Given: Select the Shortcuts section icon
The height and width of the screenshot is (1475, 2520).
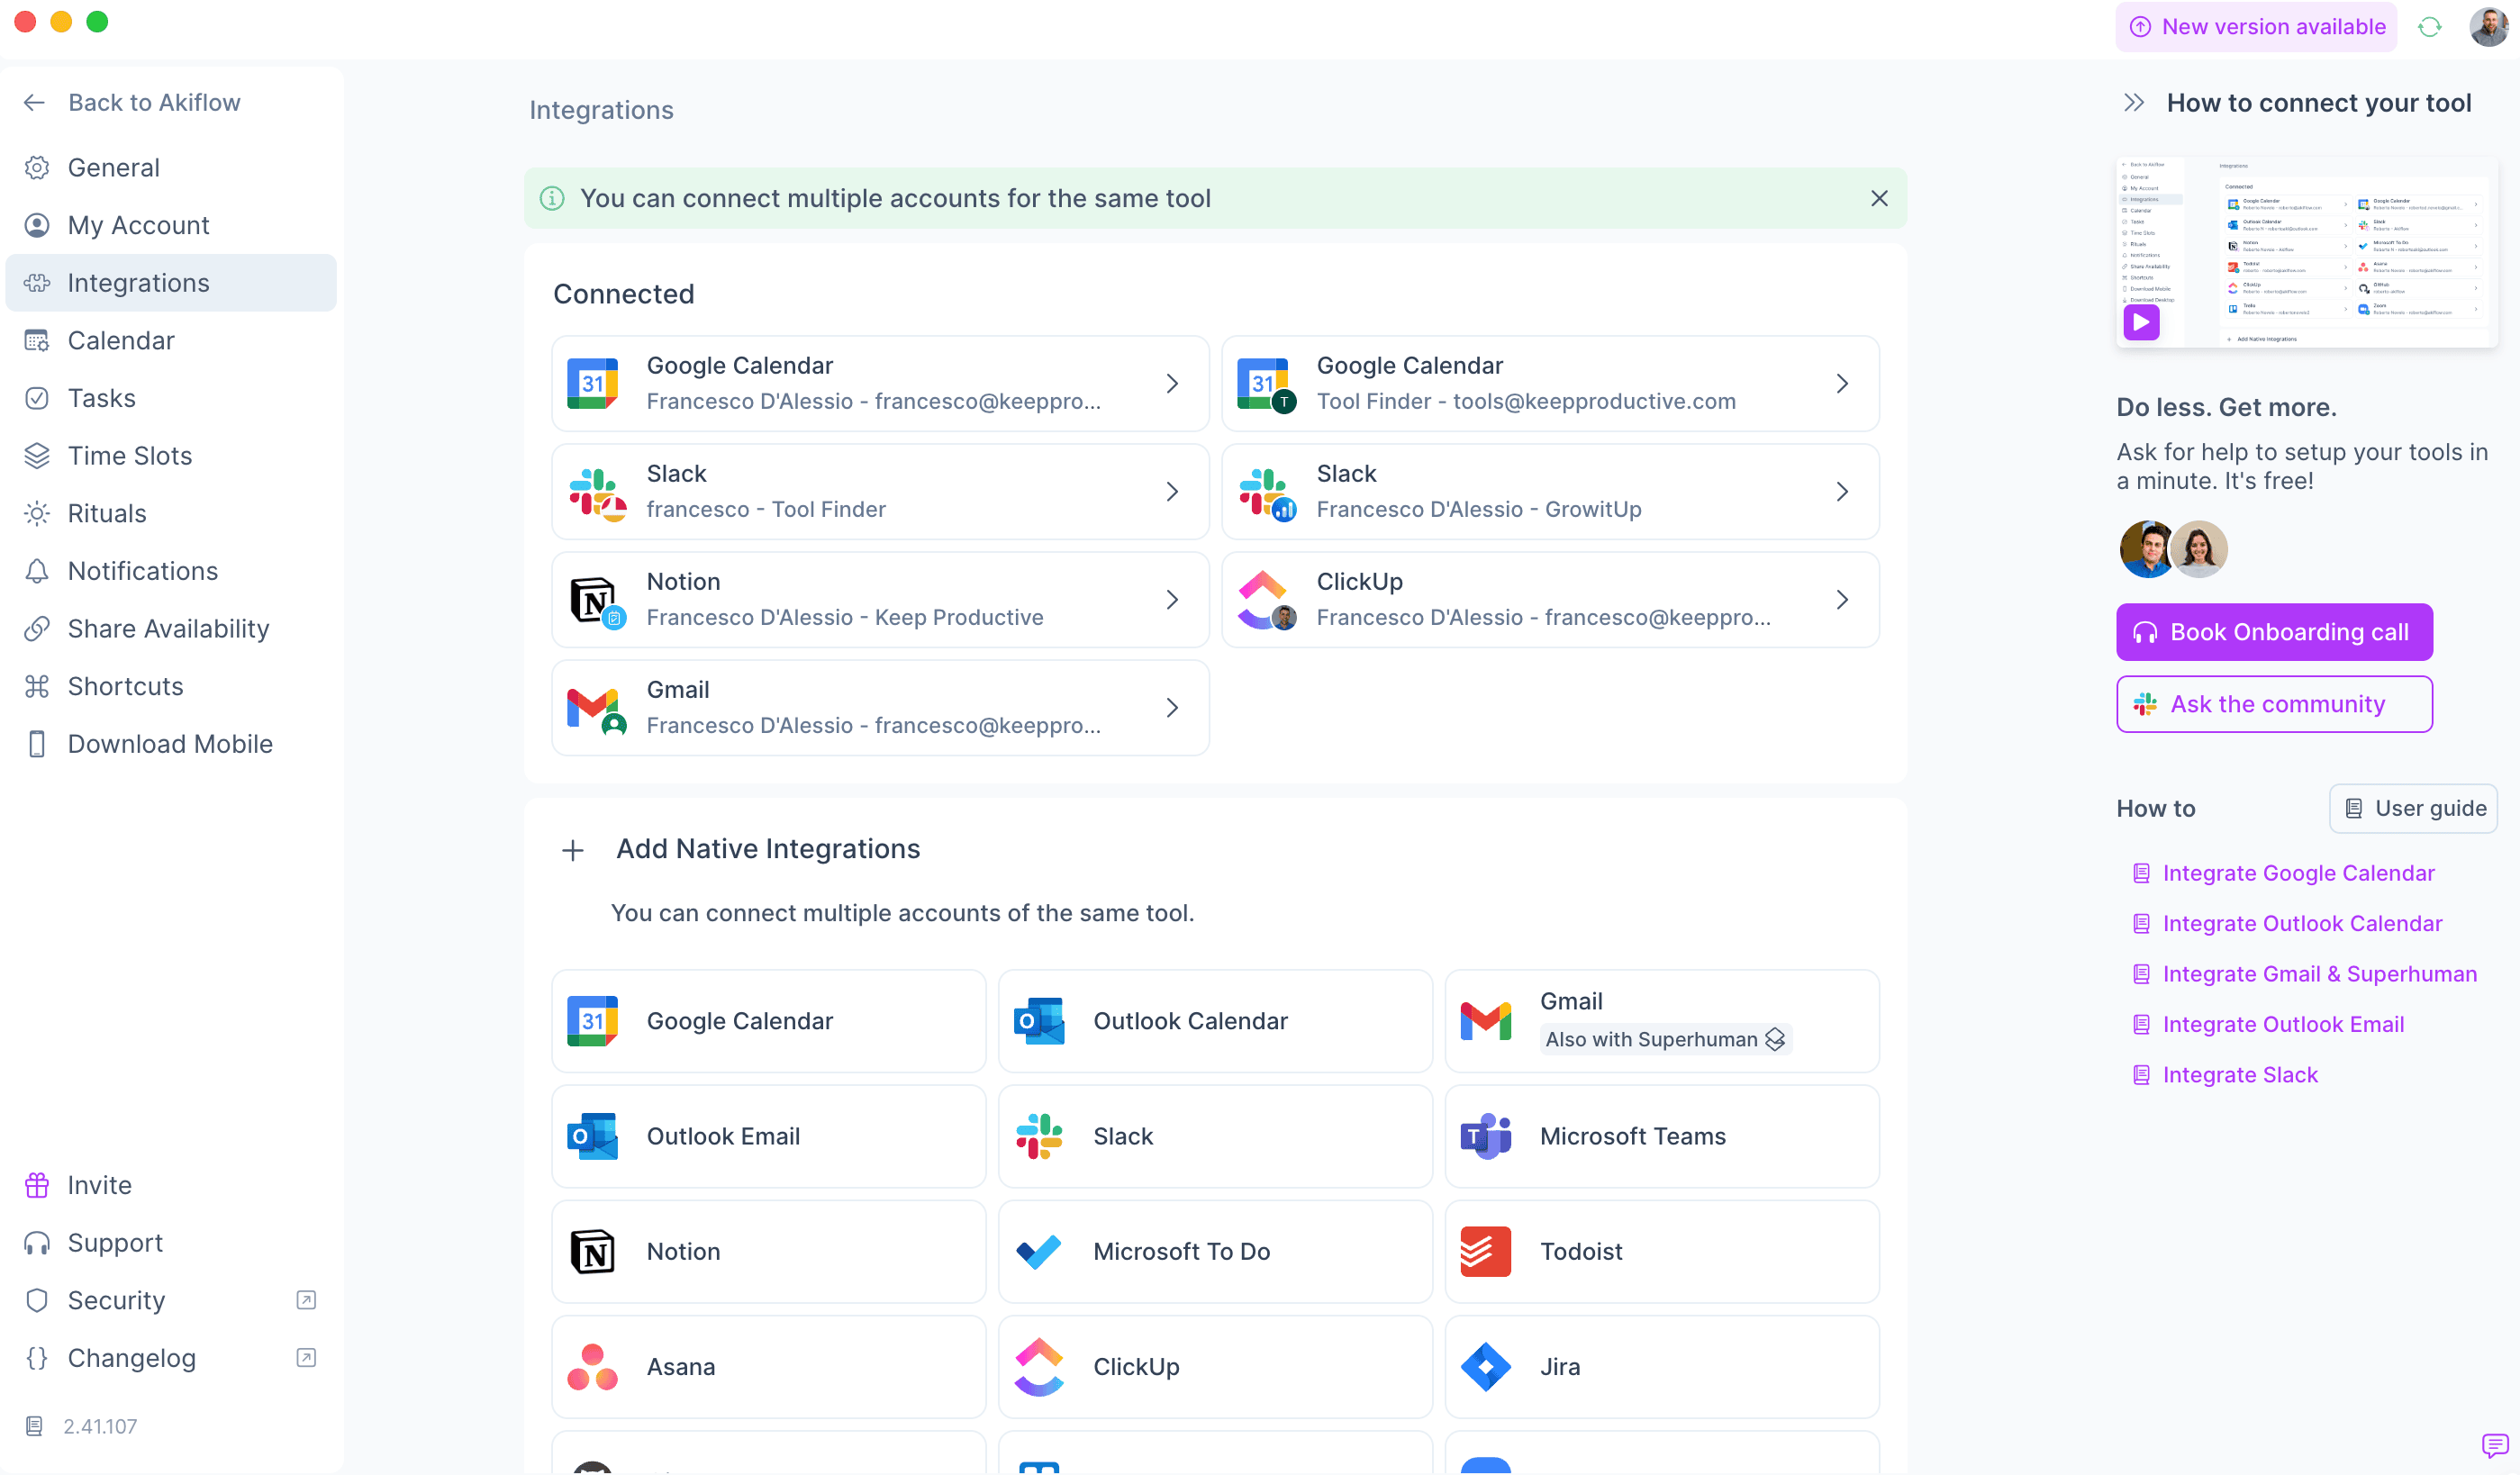Looking at the screenshot, I should [x=37, y=686].
